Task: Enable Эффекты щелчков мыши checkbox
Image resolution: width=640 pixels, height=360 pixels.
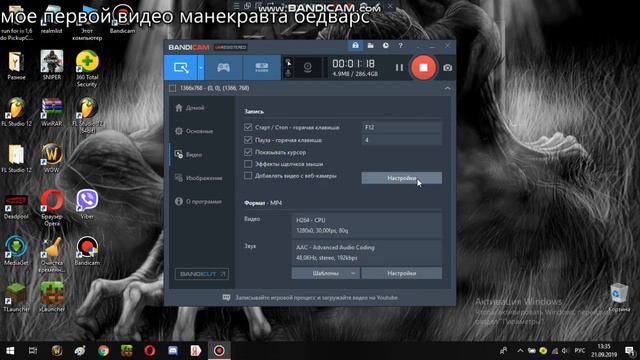Action: point(248,164)
